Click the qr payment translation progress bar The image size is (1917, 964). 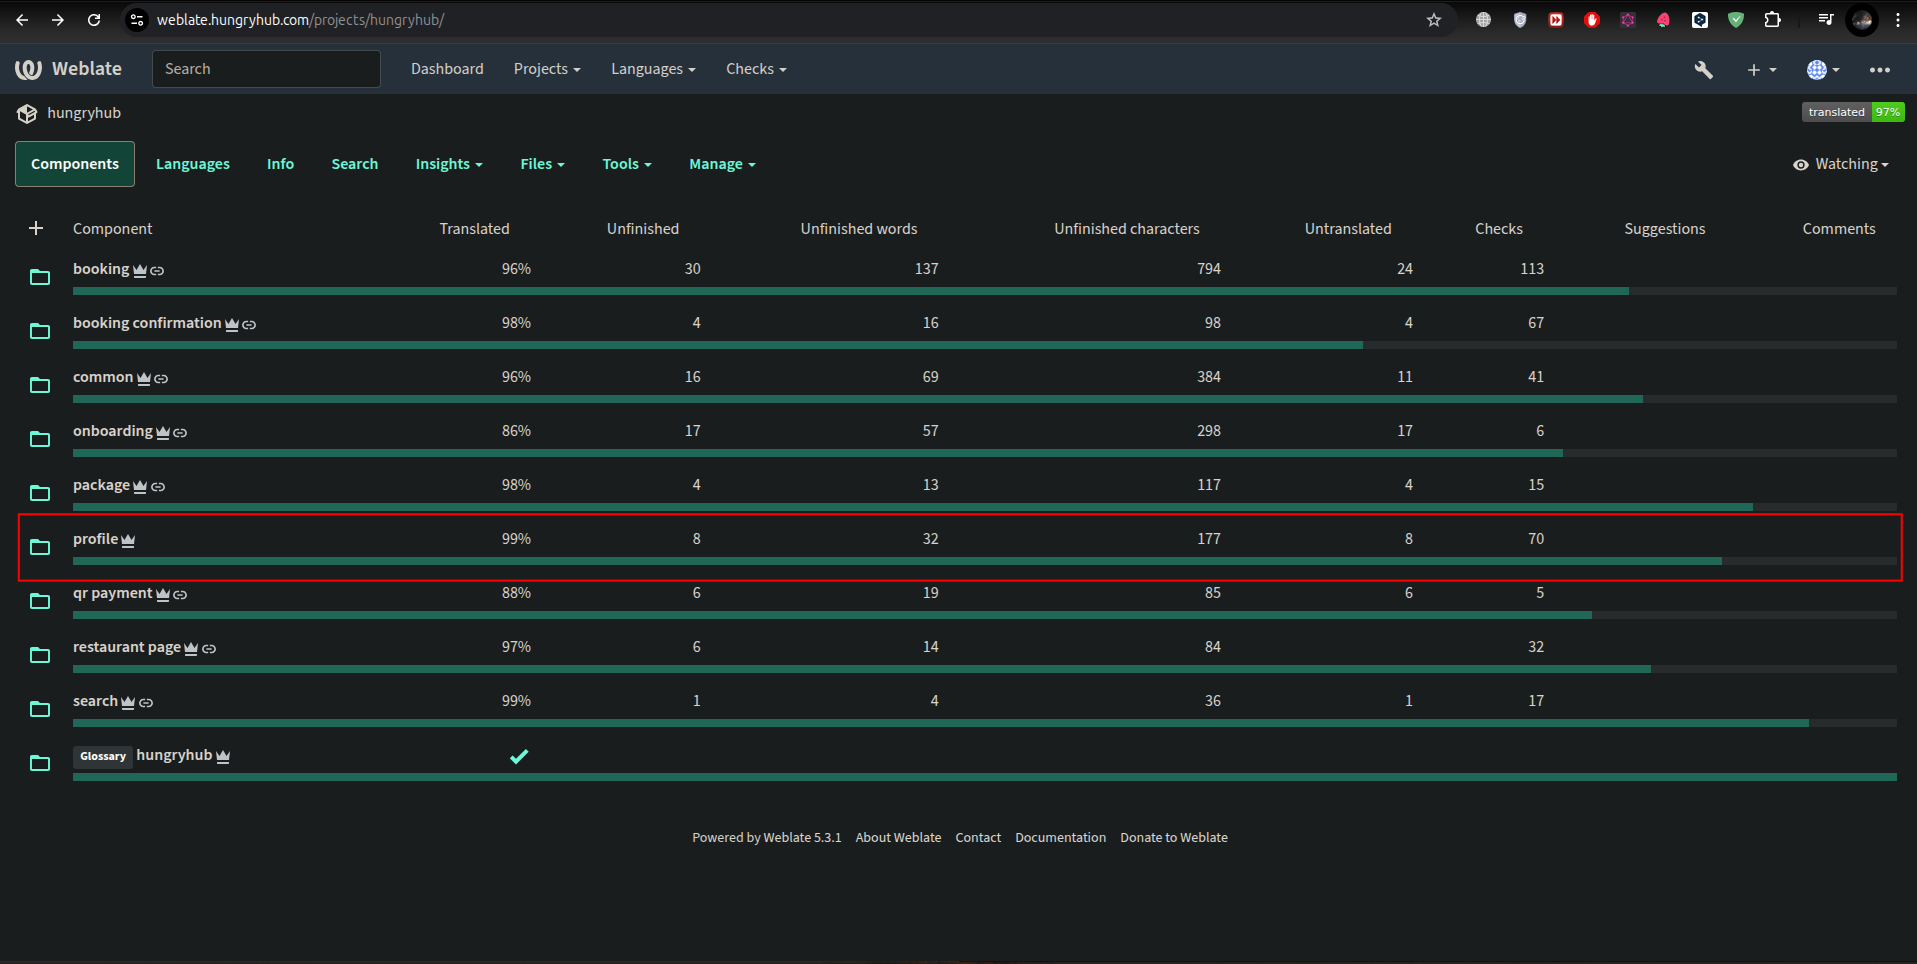[x=830, y=615]
